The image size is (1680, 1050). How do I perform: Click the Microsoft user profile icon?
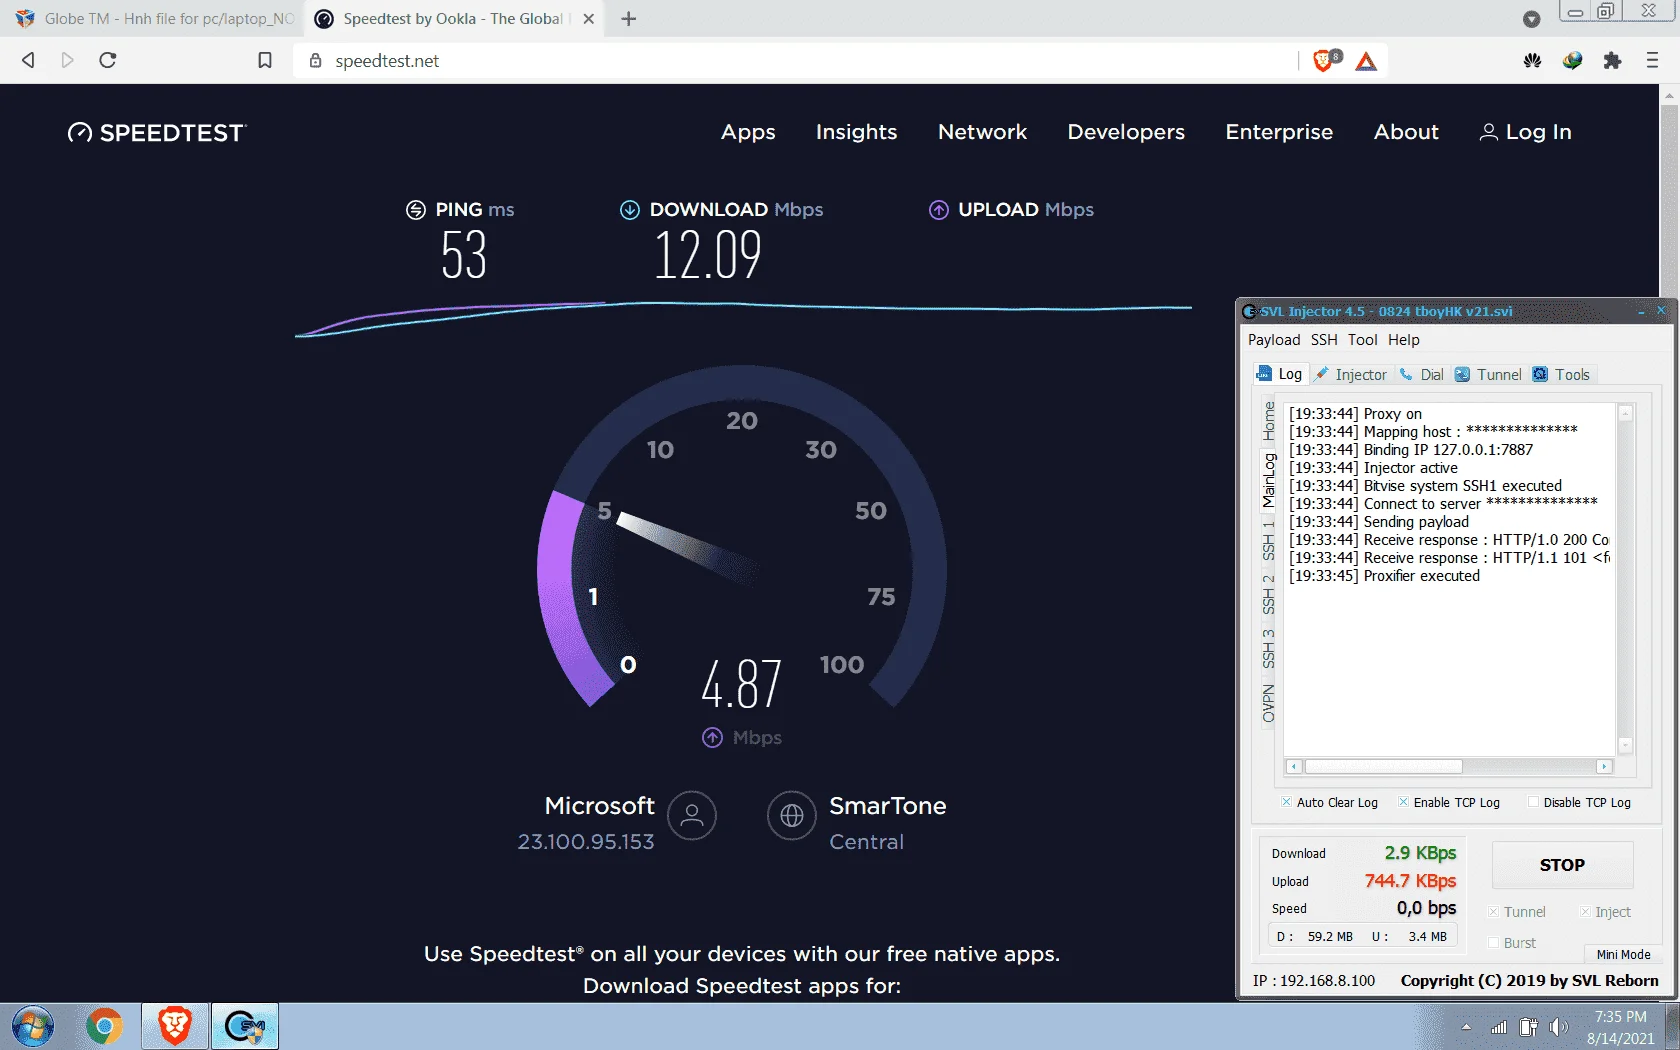692,816
